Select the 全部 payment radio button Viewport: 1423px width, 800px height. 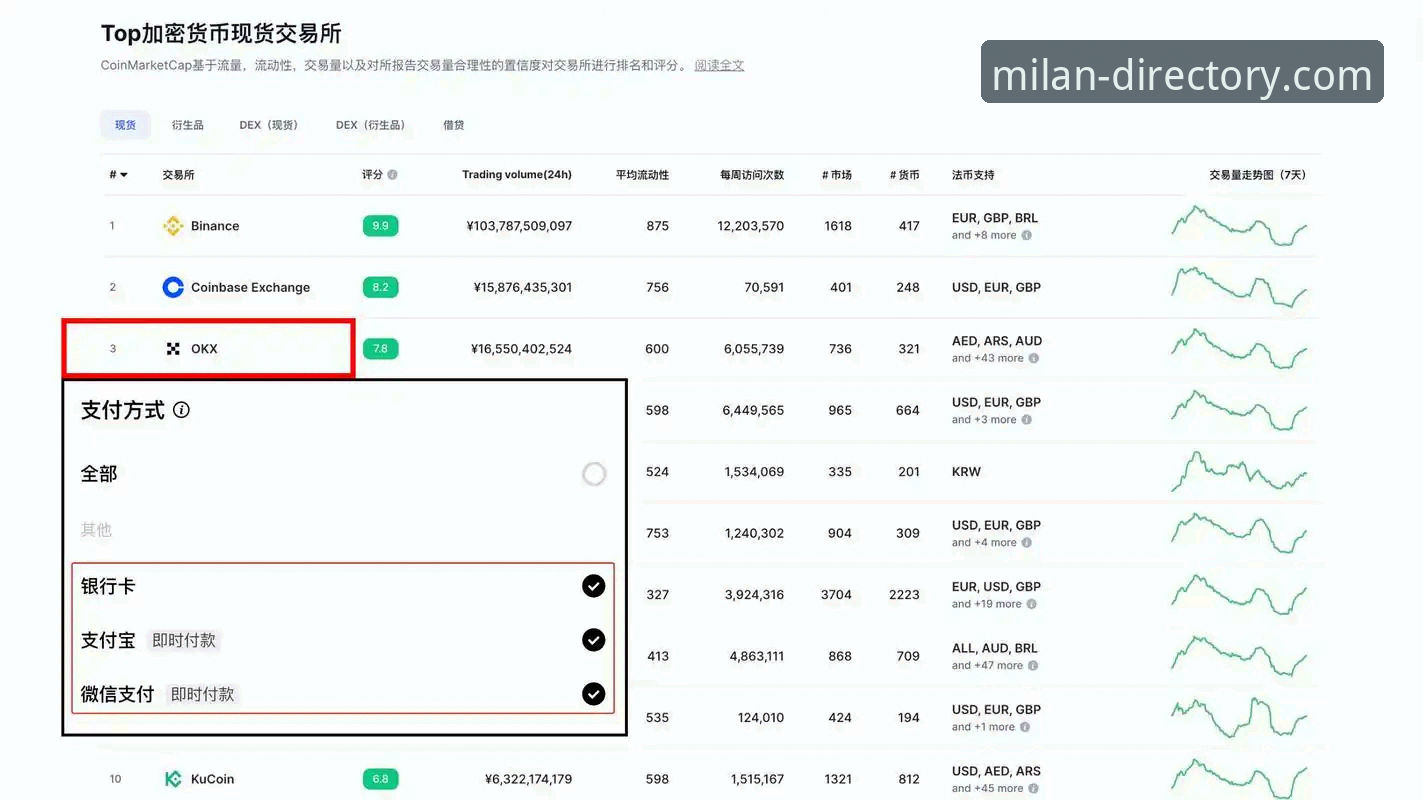(594, 474)
